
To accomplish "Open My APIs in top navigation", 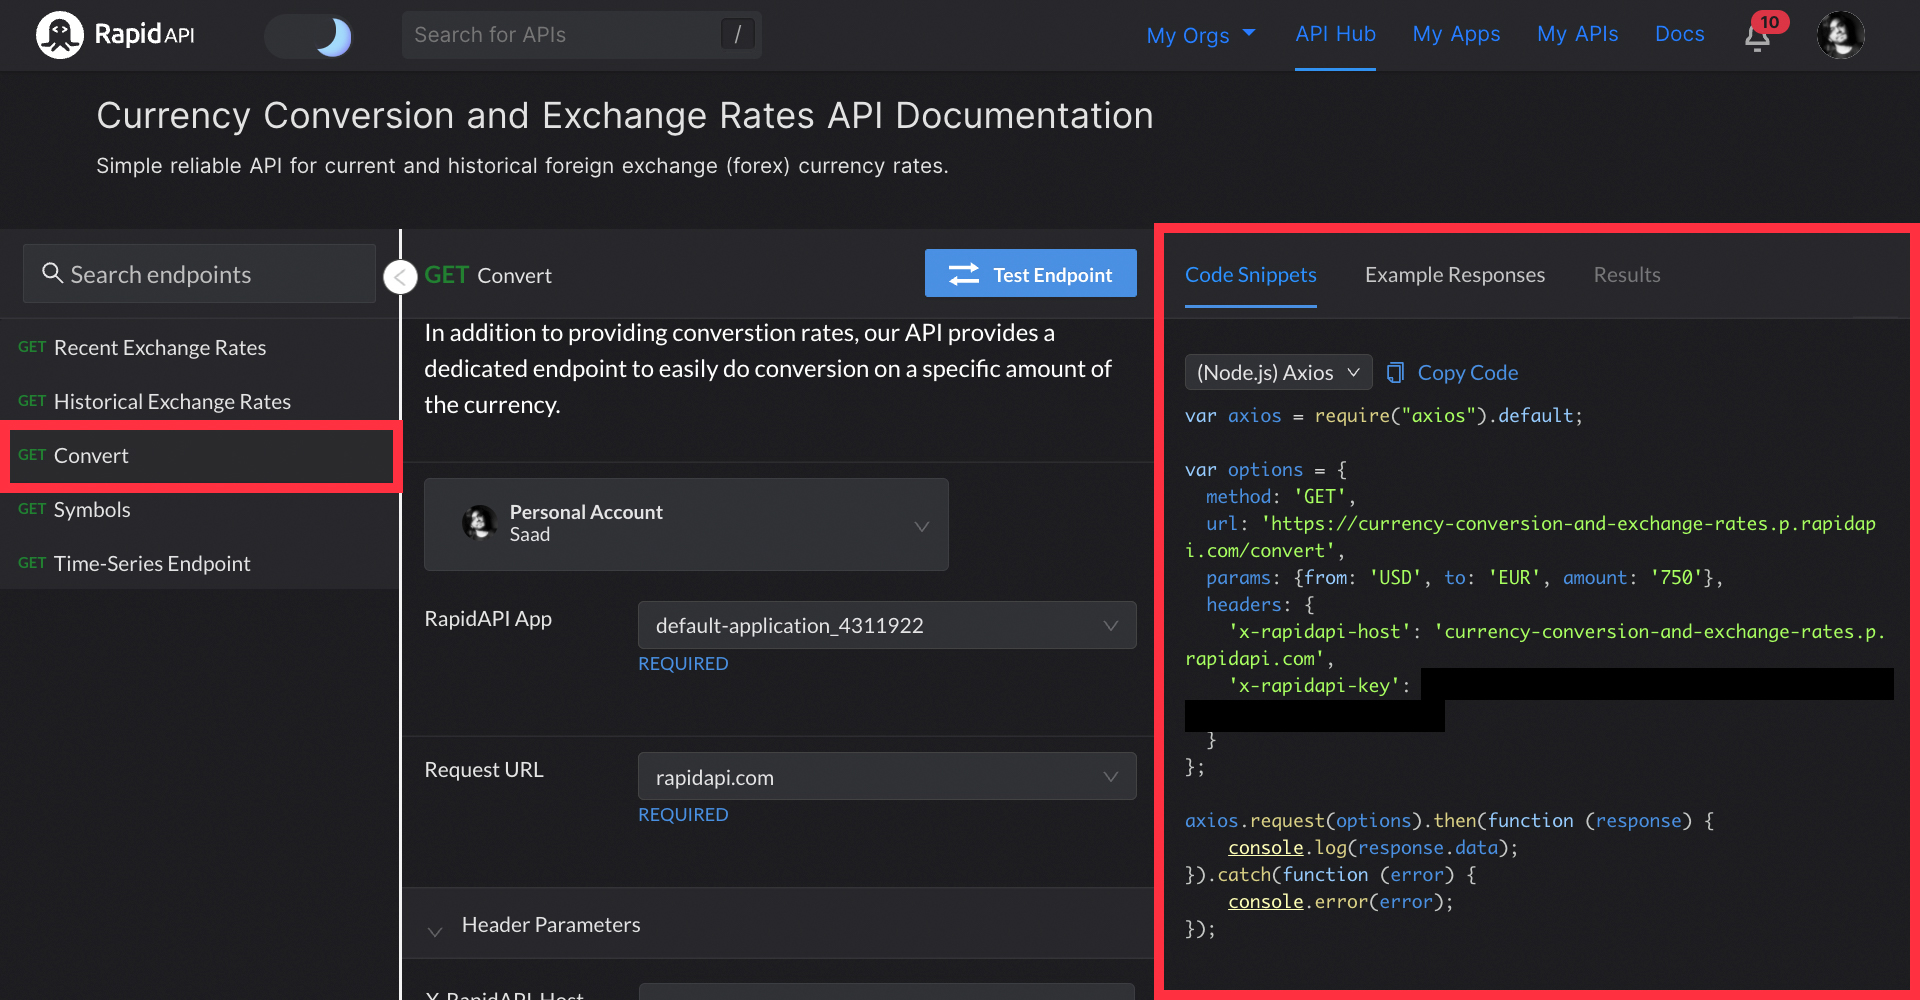I will pyautogui.click(x=1577, y=34).
